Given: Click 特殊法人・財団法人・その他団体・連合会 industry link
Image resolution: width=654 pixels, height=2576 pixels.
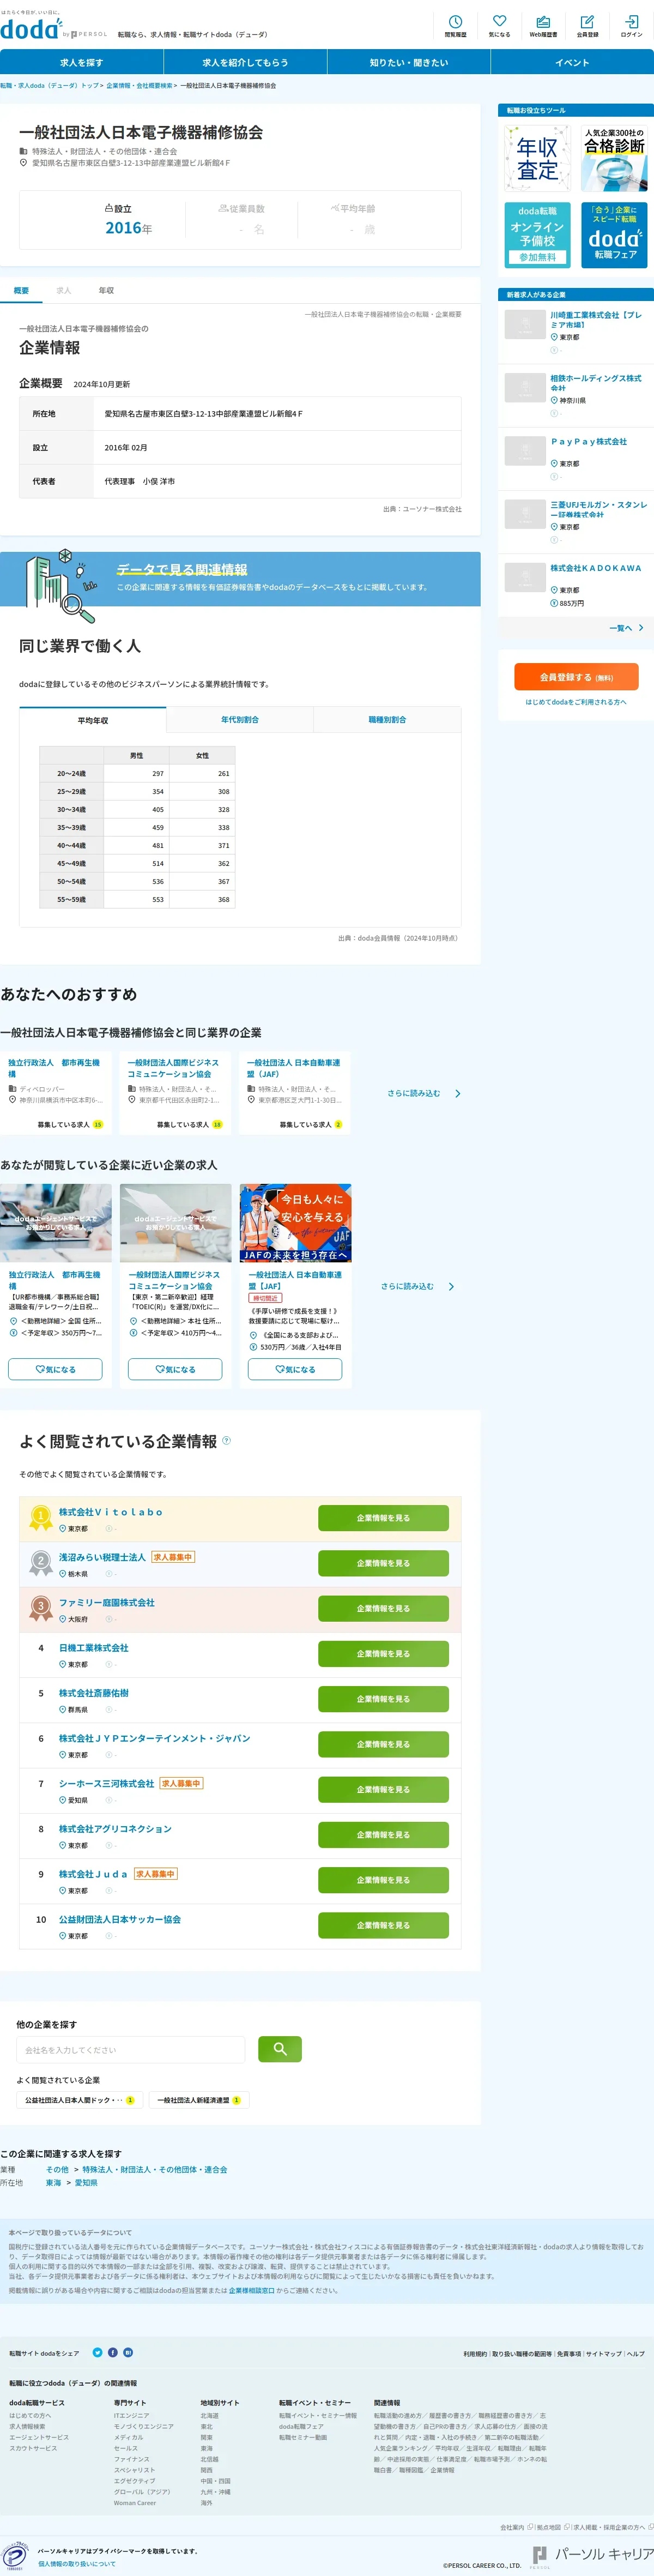Looking at the screenshot, I should click(155, 2170).
